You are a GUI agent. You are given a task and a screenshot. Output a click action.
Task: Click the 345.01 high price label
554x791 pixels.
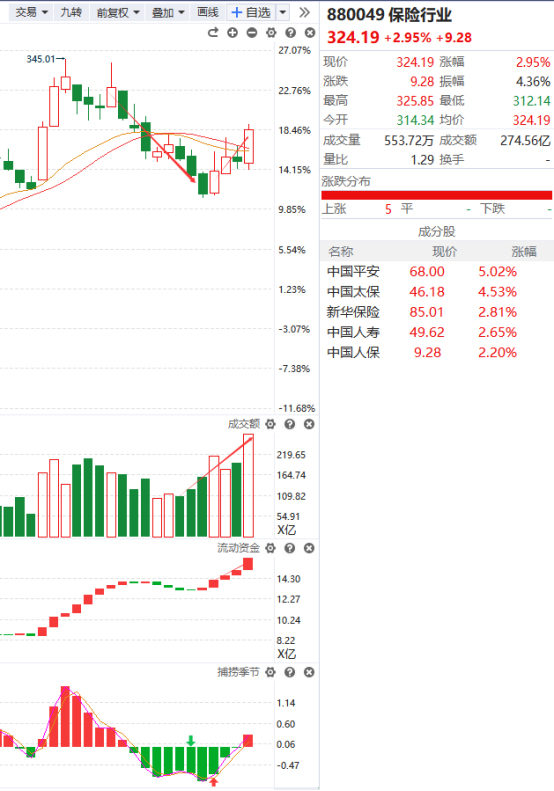click(x=41, y=59)
